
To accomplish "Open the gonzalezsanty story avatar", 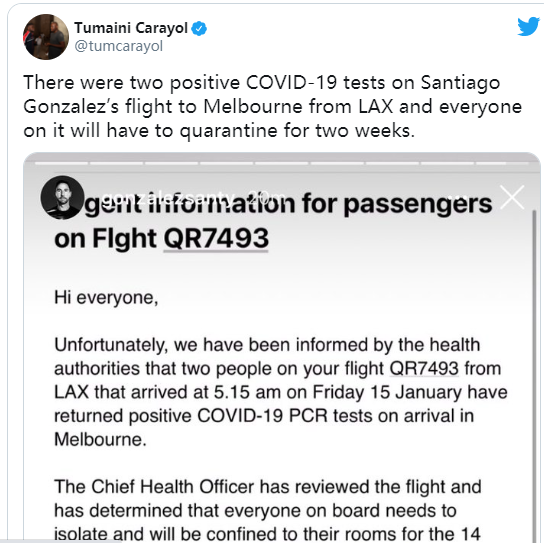I will coord(62,197).
